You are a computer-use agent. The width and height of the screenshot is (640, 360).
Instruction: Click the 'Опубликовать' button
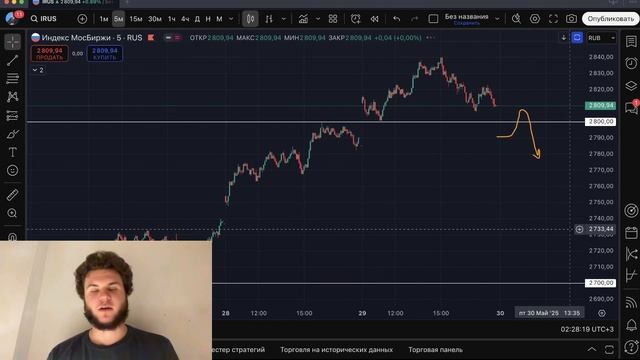611,19
